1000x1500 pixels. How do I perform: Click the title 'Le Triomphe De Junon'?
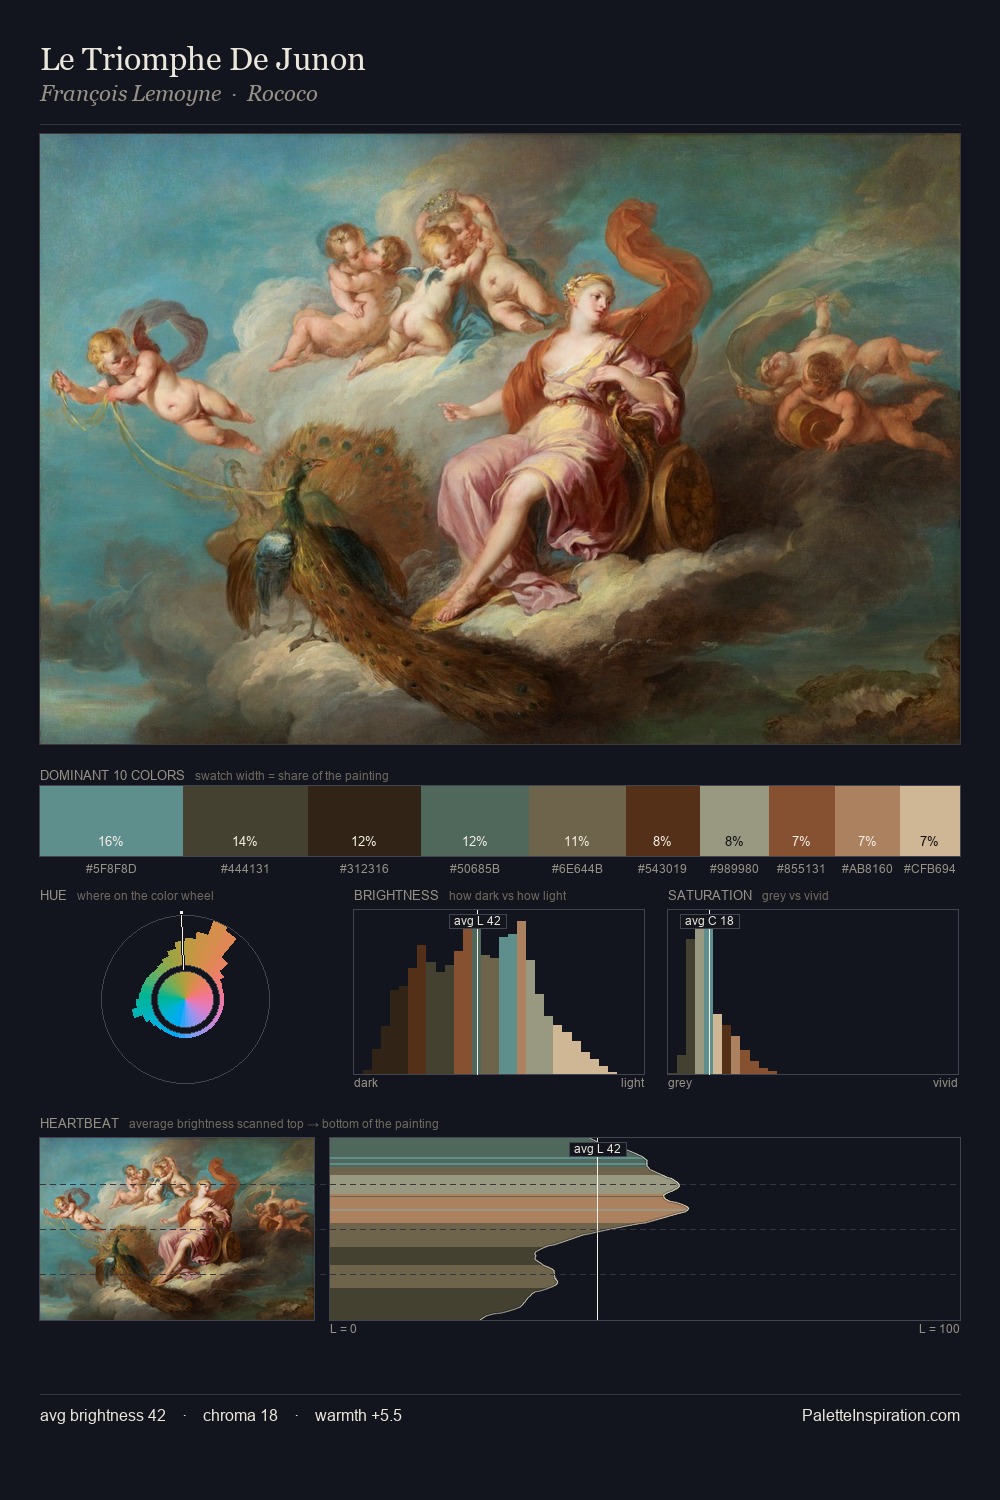point(203,59)
